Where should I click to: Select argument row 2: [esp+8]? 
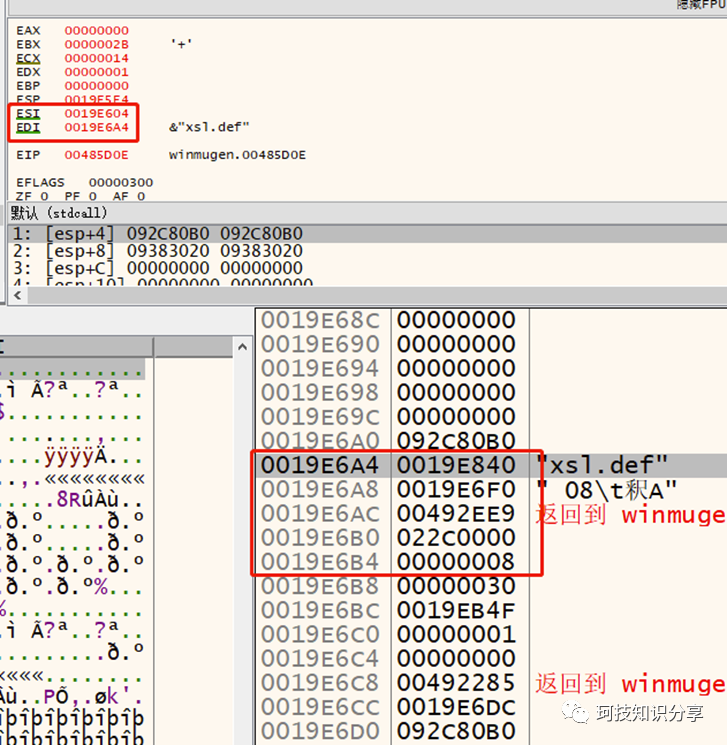pyautogui.click(x=367, y=251)
